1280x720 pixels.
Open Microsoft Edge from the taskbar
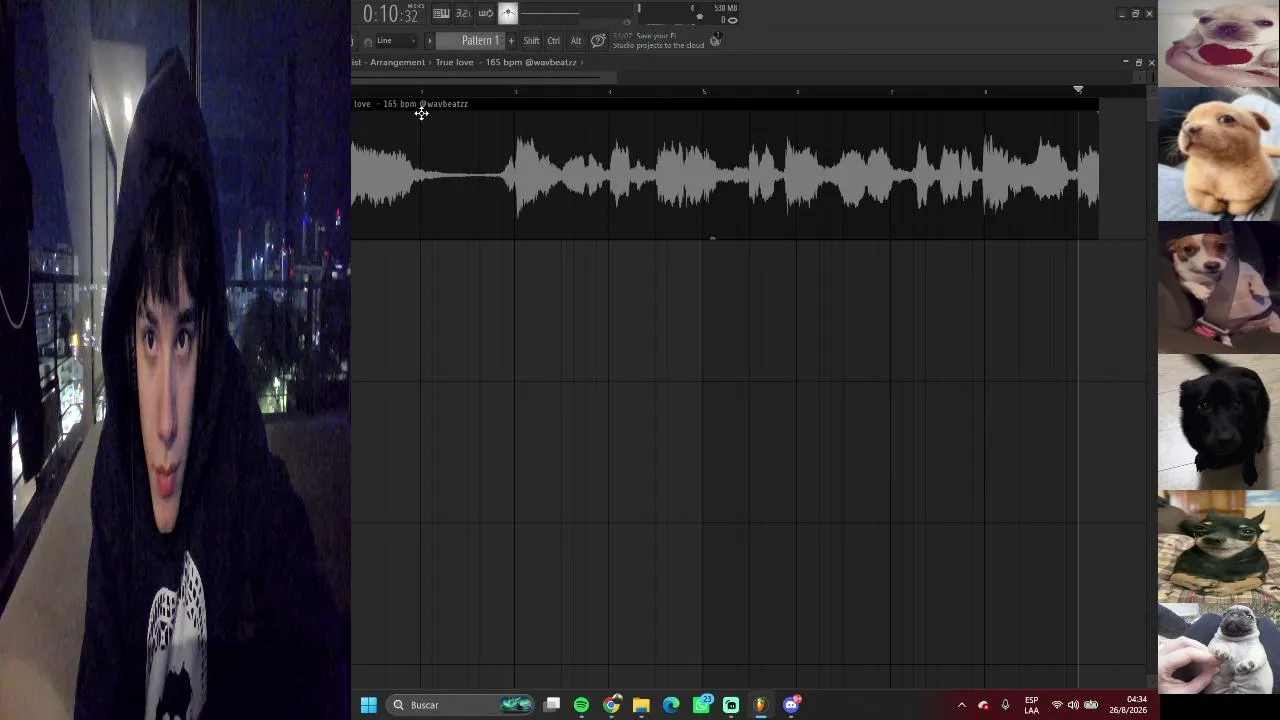click(671, 705)
